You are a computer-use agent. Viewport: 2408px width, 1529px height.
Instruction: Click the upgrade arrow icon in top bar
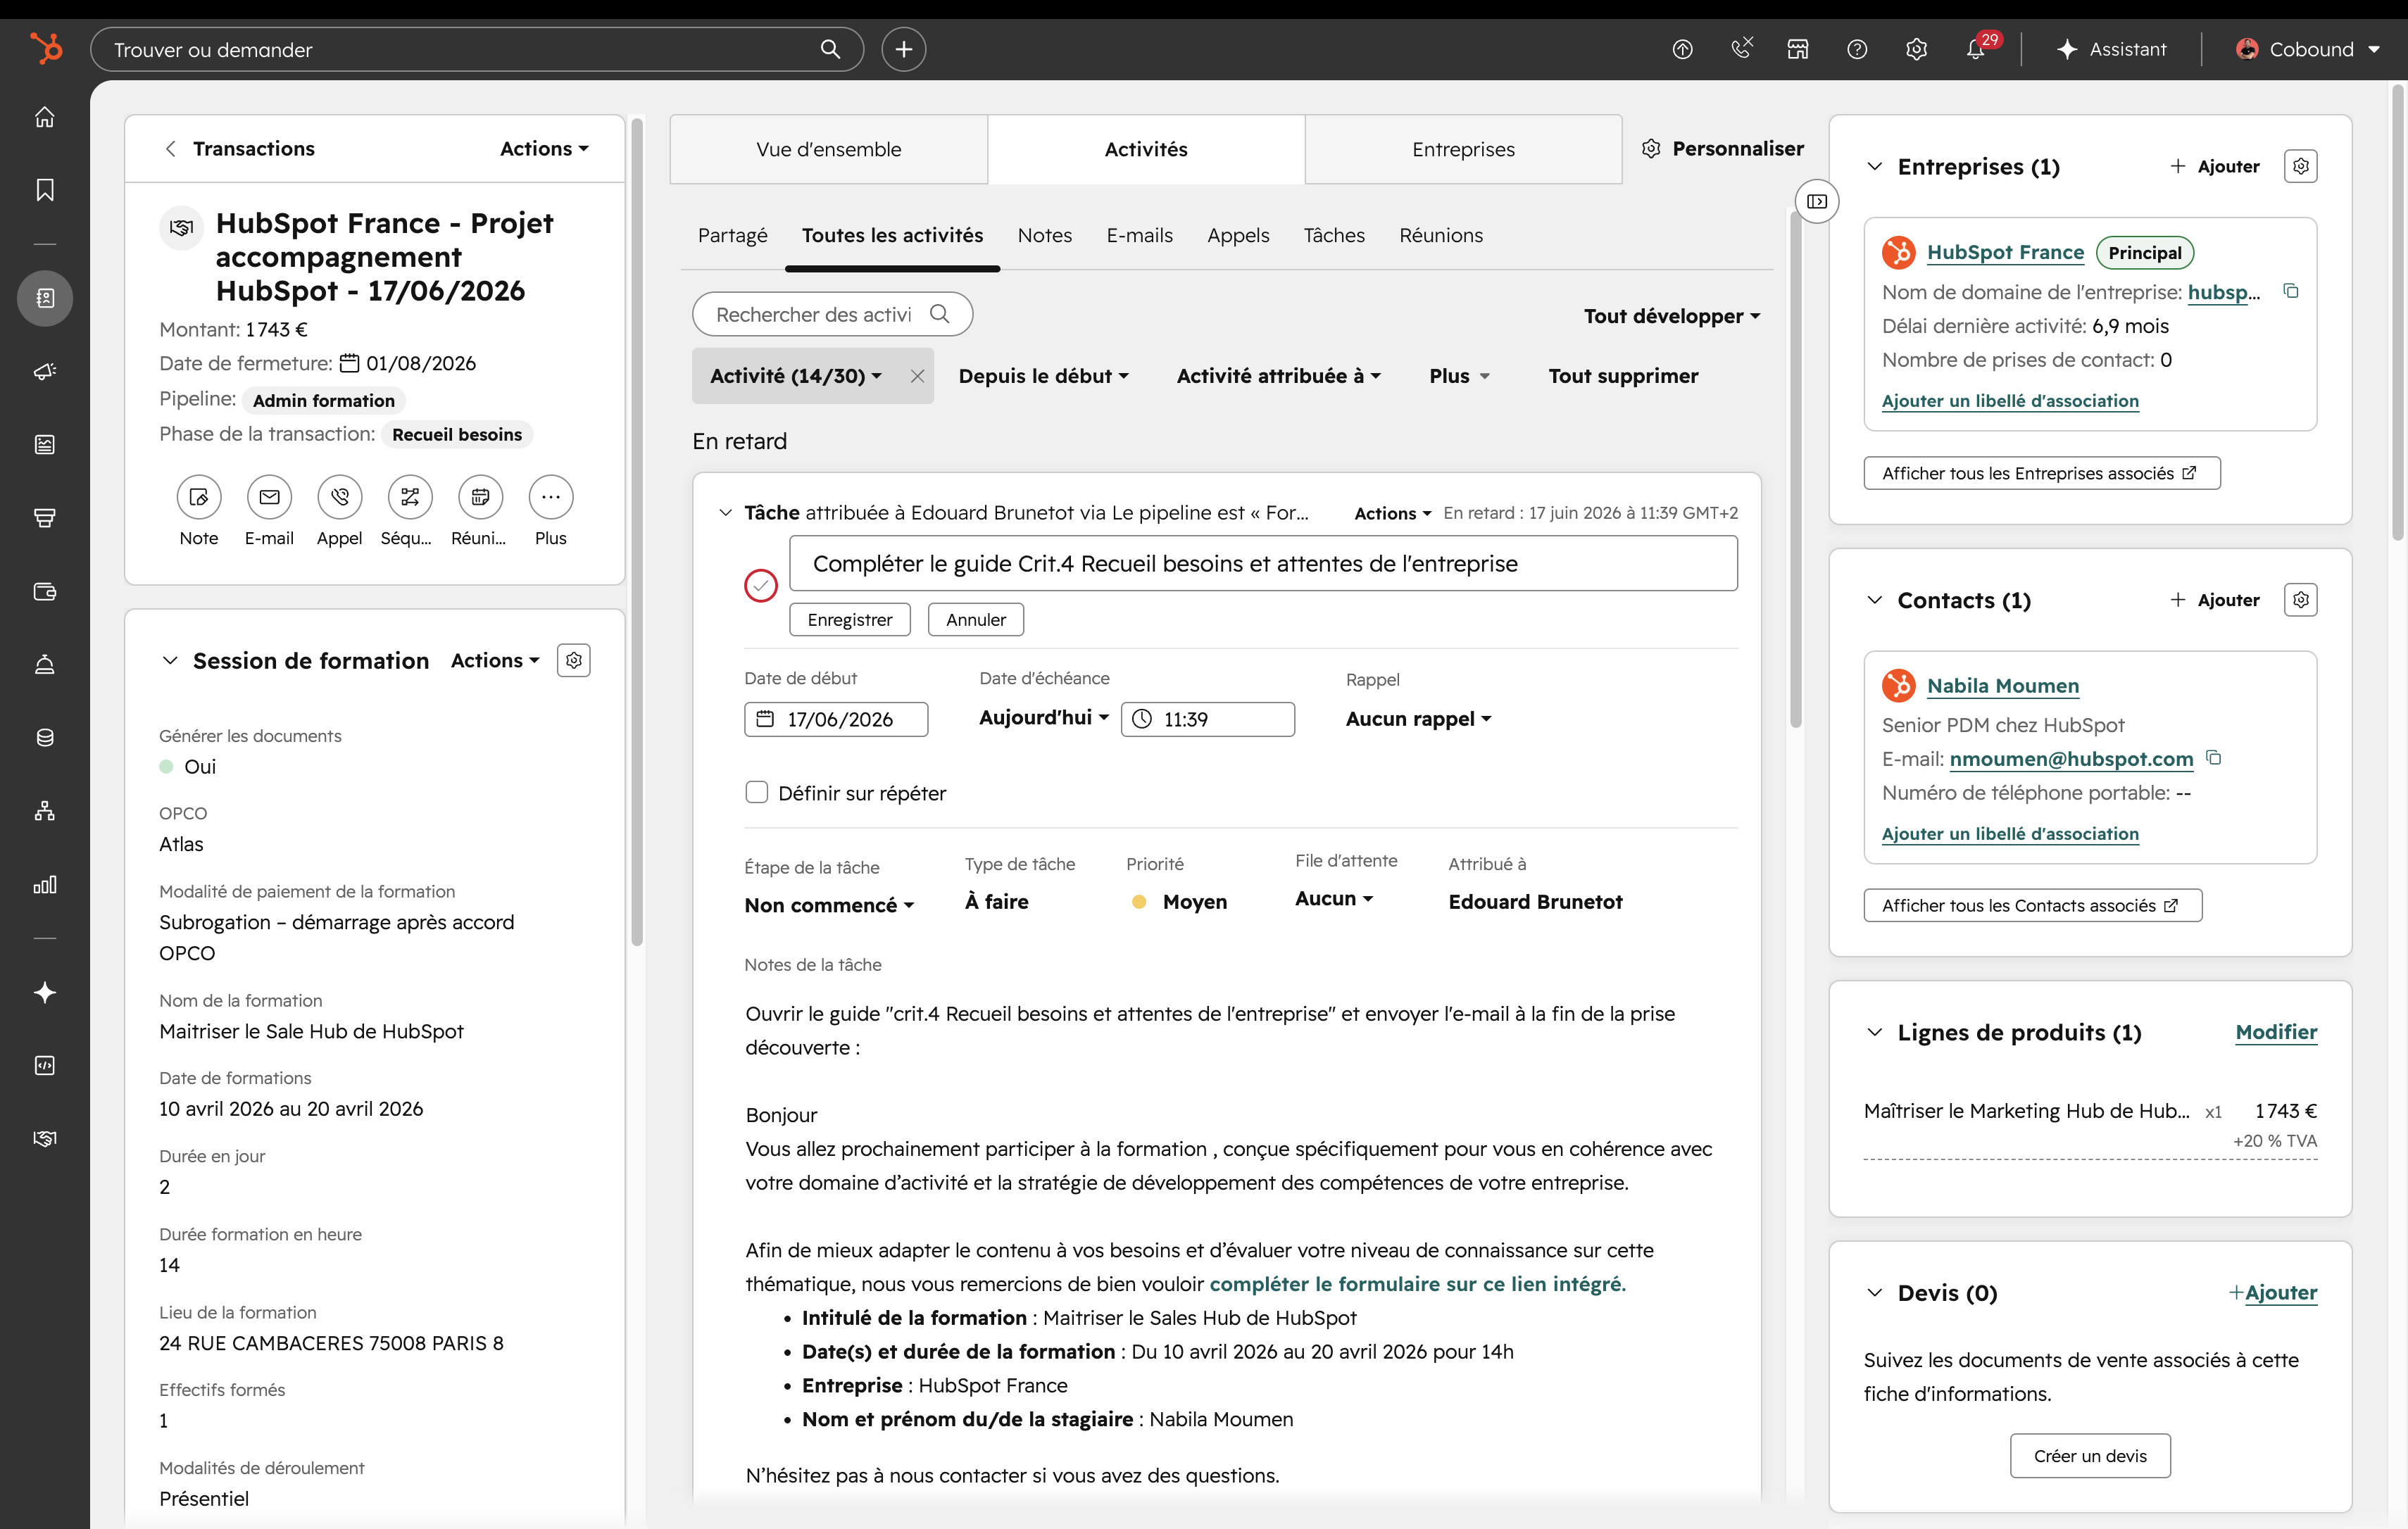[1683, 49]
